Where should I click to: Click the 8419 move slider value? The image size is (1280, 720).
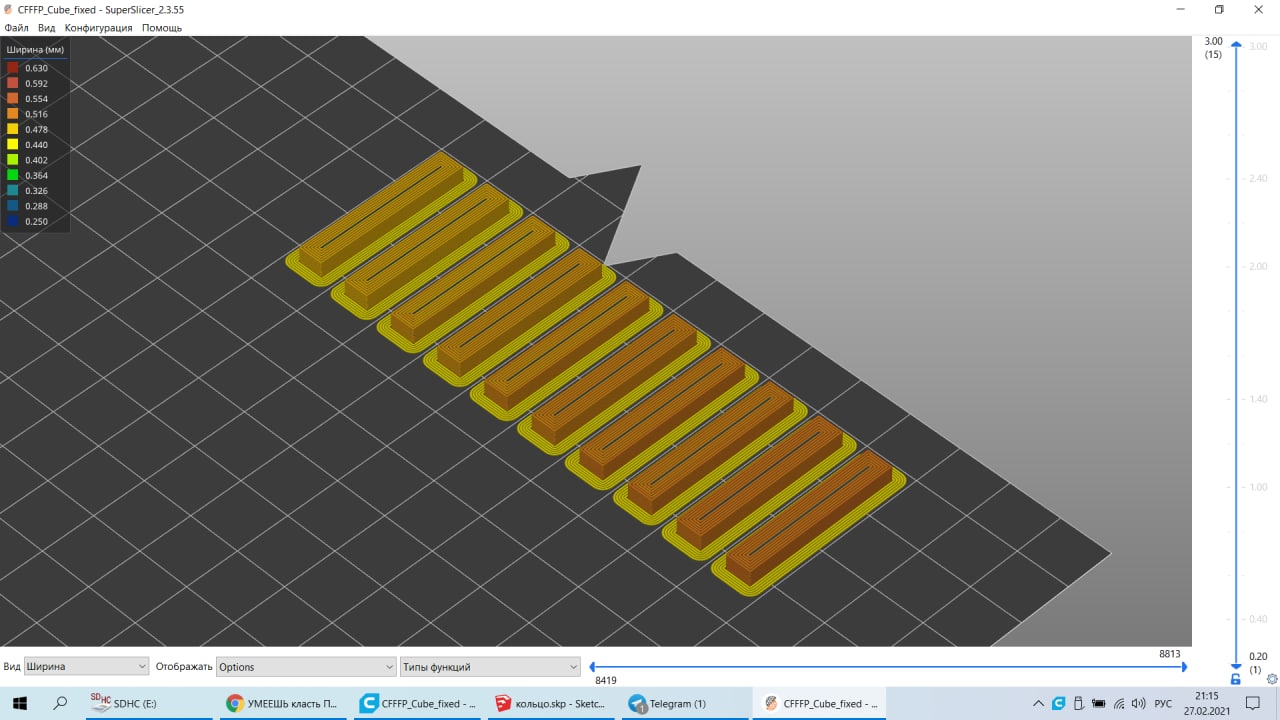click(x=606, y=680)
